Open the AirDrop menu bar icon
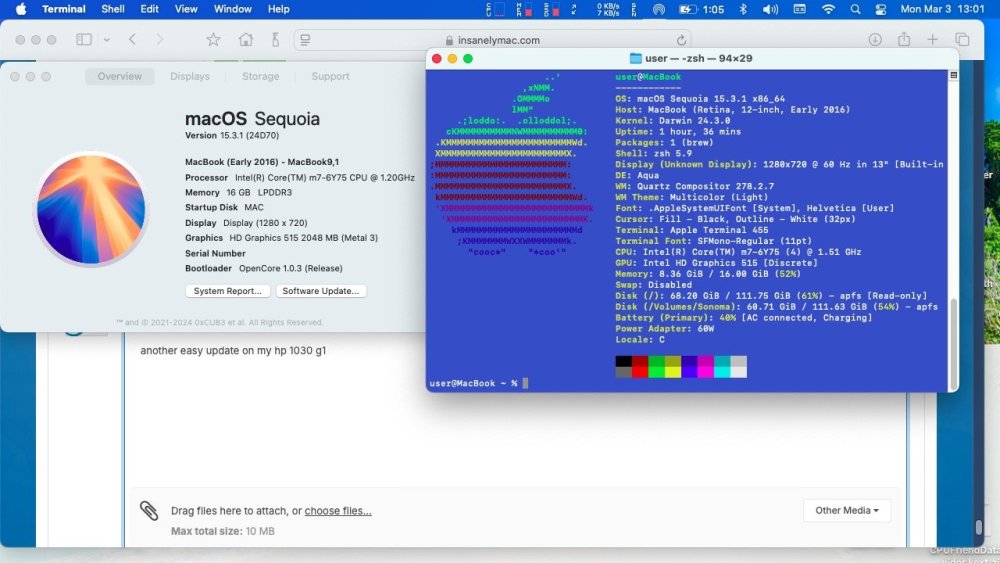Viewport: 1000px width, 563px height. [659, 9]
